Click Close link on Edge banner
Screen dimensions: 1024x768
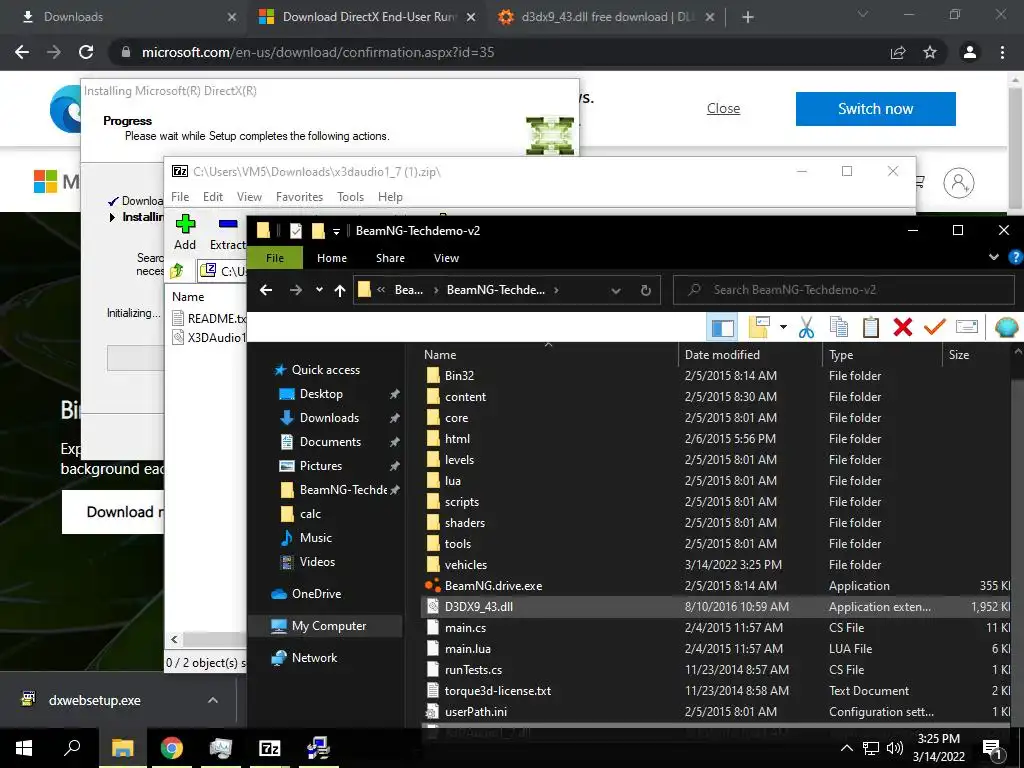point(723,108)
